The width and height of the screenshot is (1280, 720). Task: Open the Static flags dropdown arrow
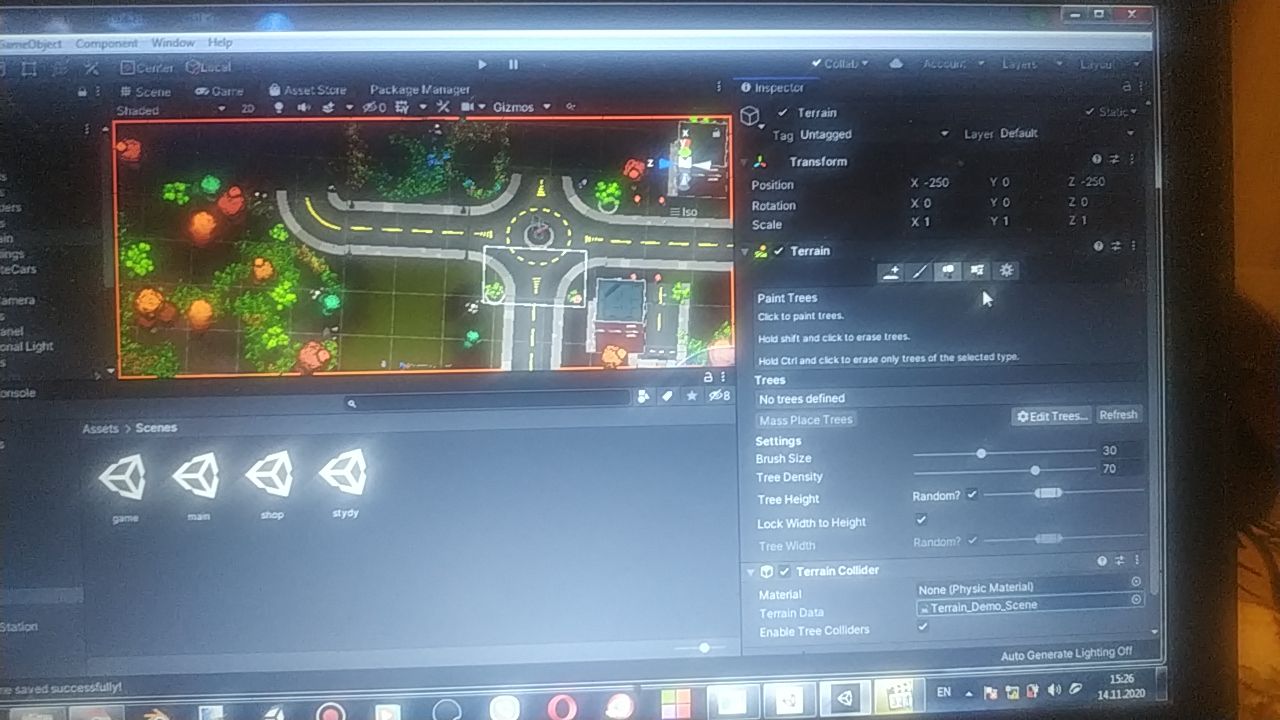pyautogui.click(x=1133, y=112)
